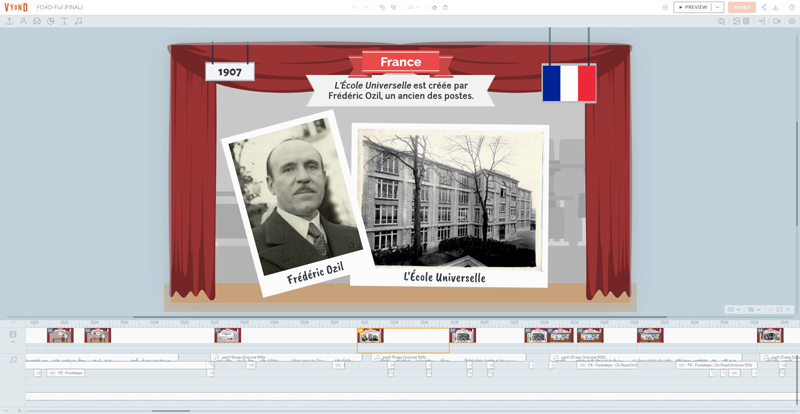Open the Replace/Swap panel icon
Screen dimensions: 800x414
click(x=721, y=21)
